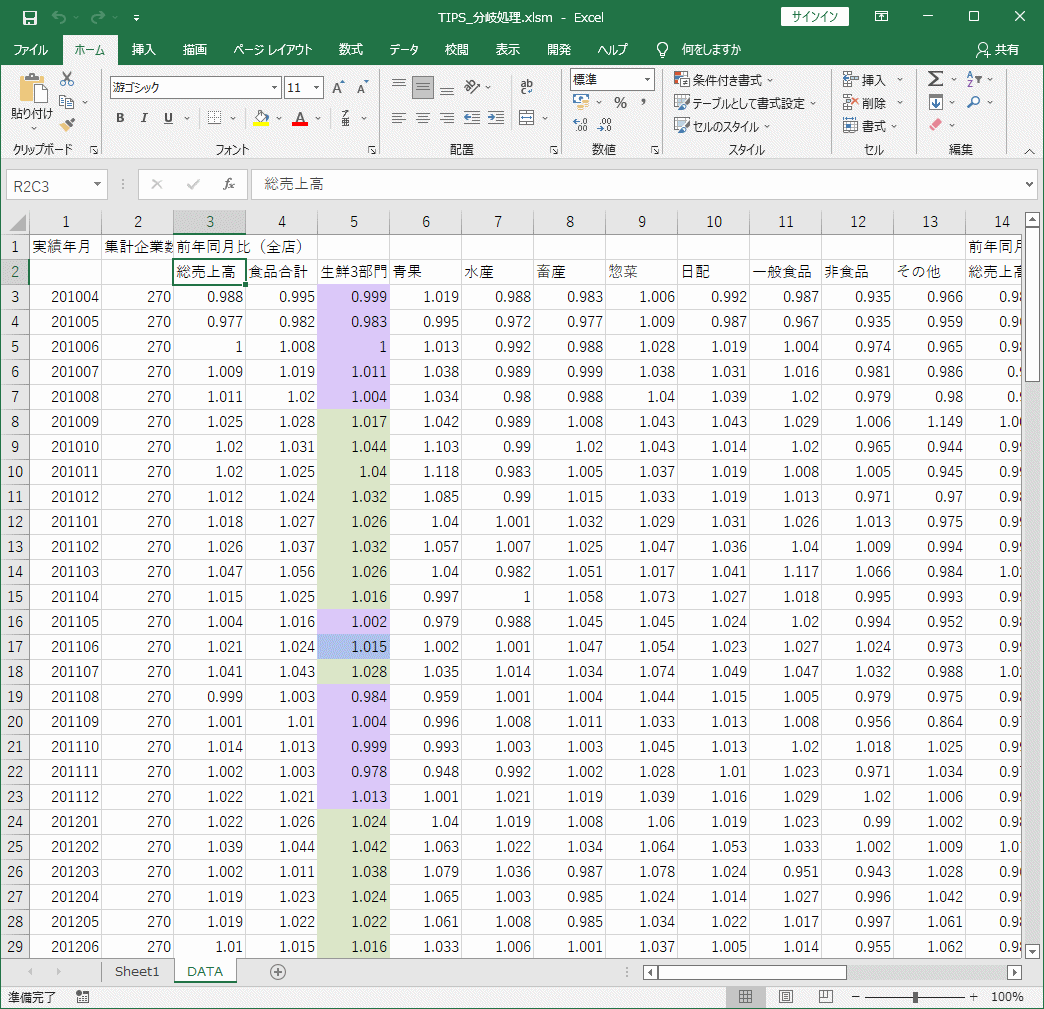Open セルのスタイル dropdown

722,126
